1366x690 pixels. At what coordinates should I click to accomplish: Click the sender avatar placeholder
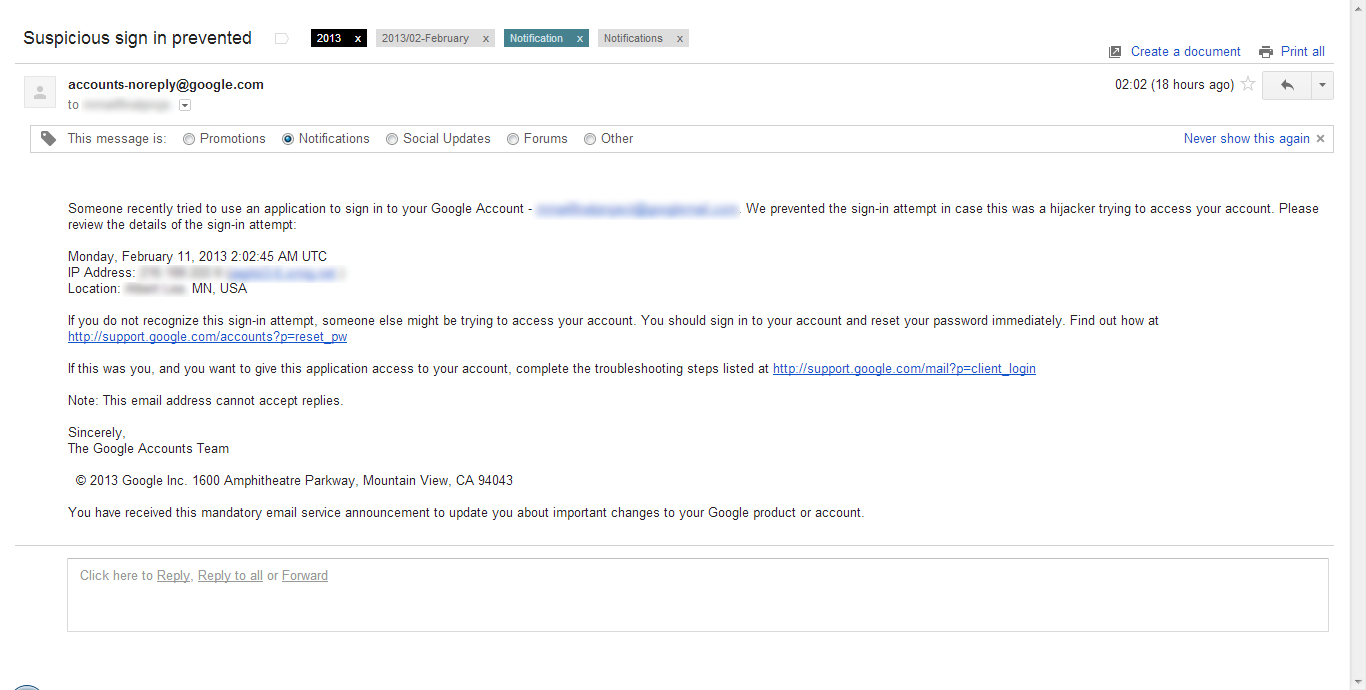40,92
